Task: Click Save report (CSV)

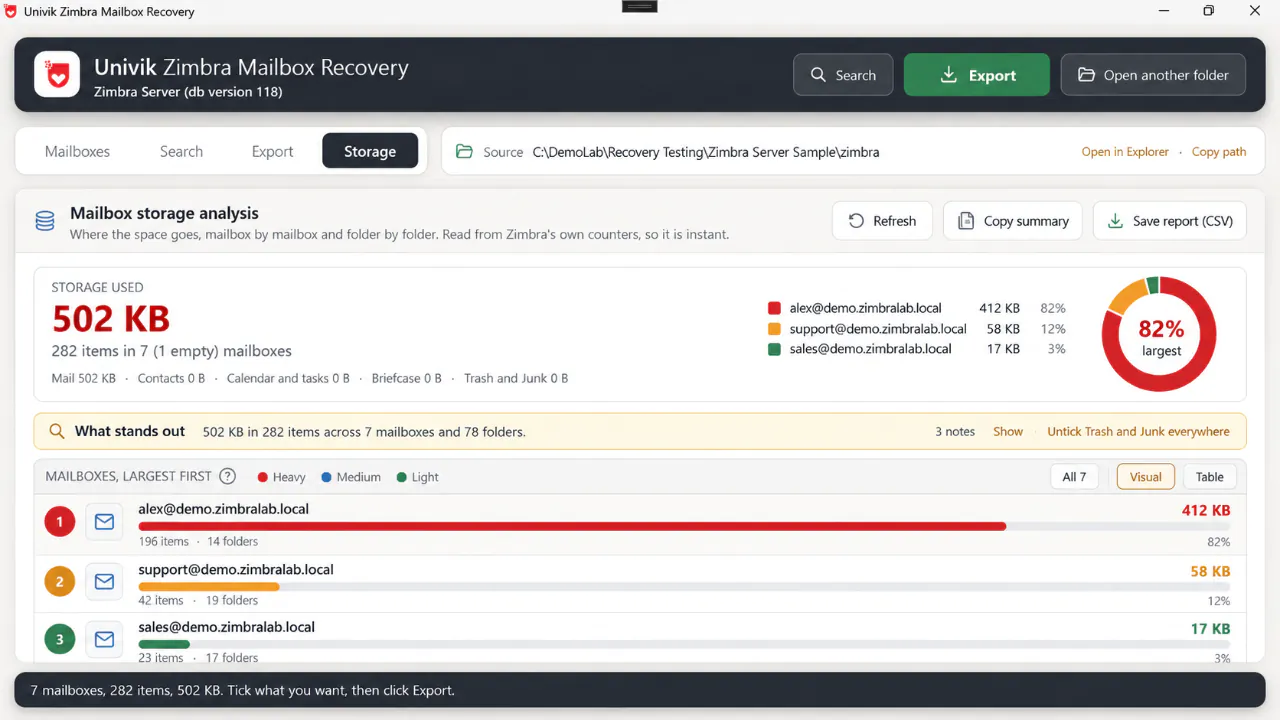Action: (1170, 221)
